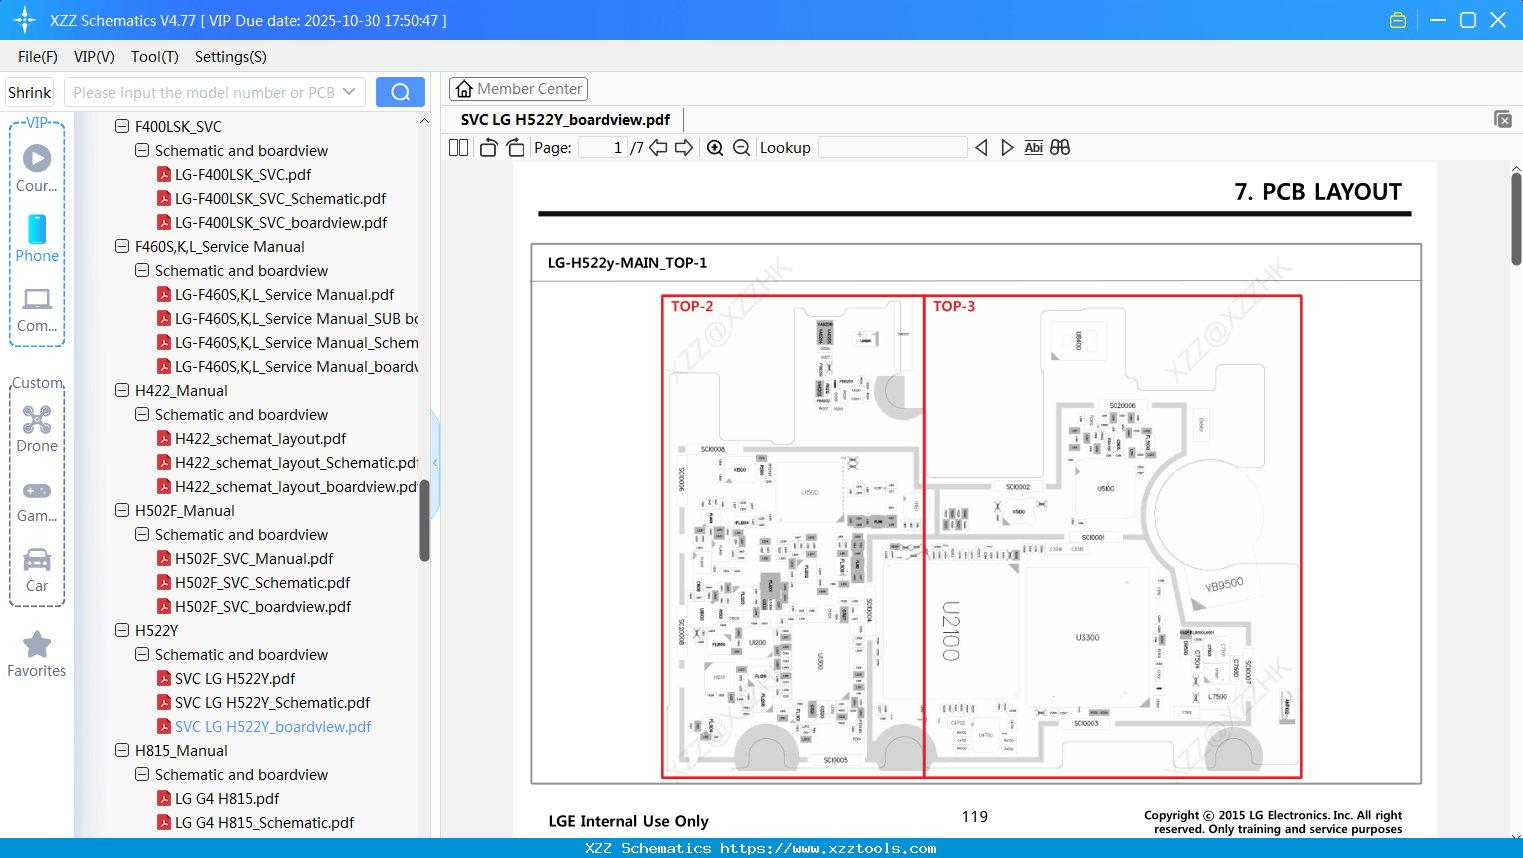Open the model number search dropdown
The width and height of the screenshot is (1523, 858).
[x=351, y=91]
